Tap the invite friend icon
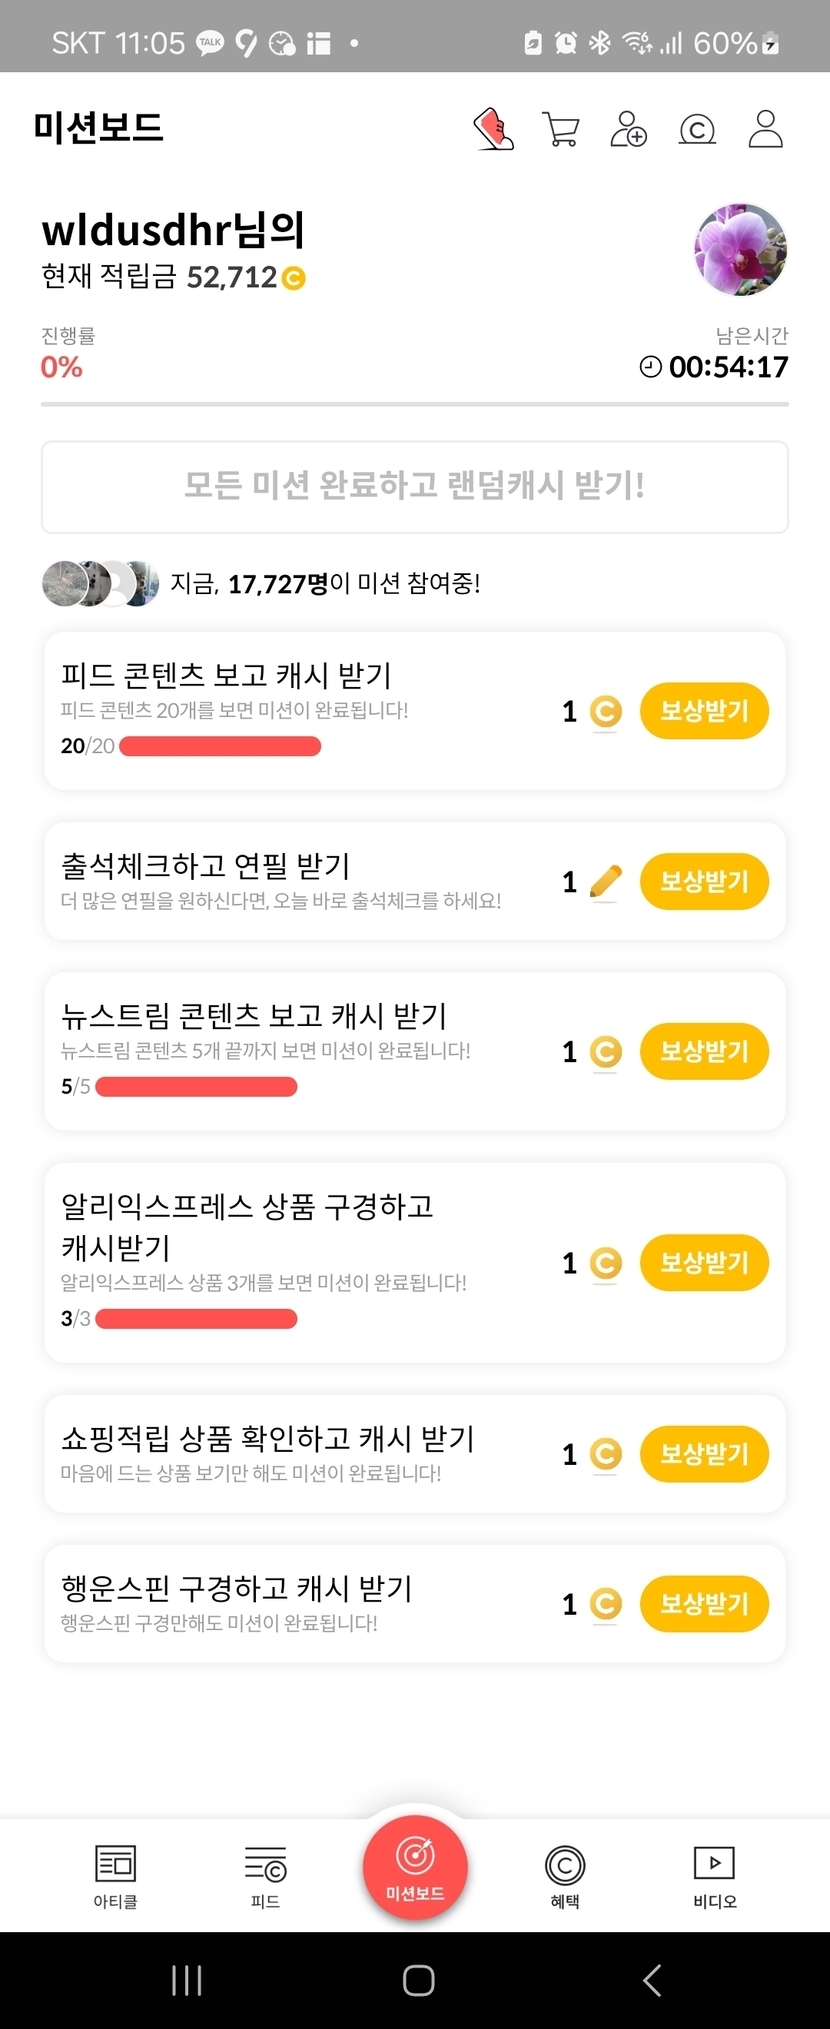Screen dimensions: 830x2029 click(629, 129)
